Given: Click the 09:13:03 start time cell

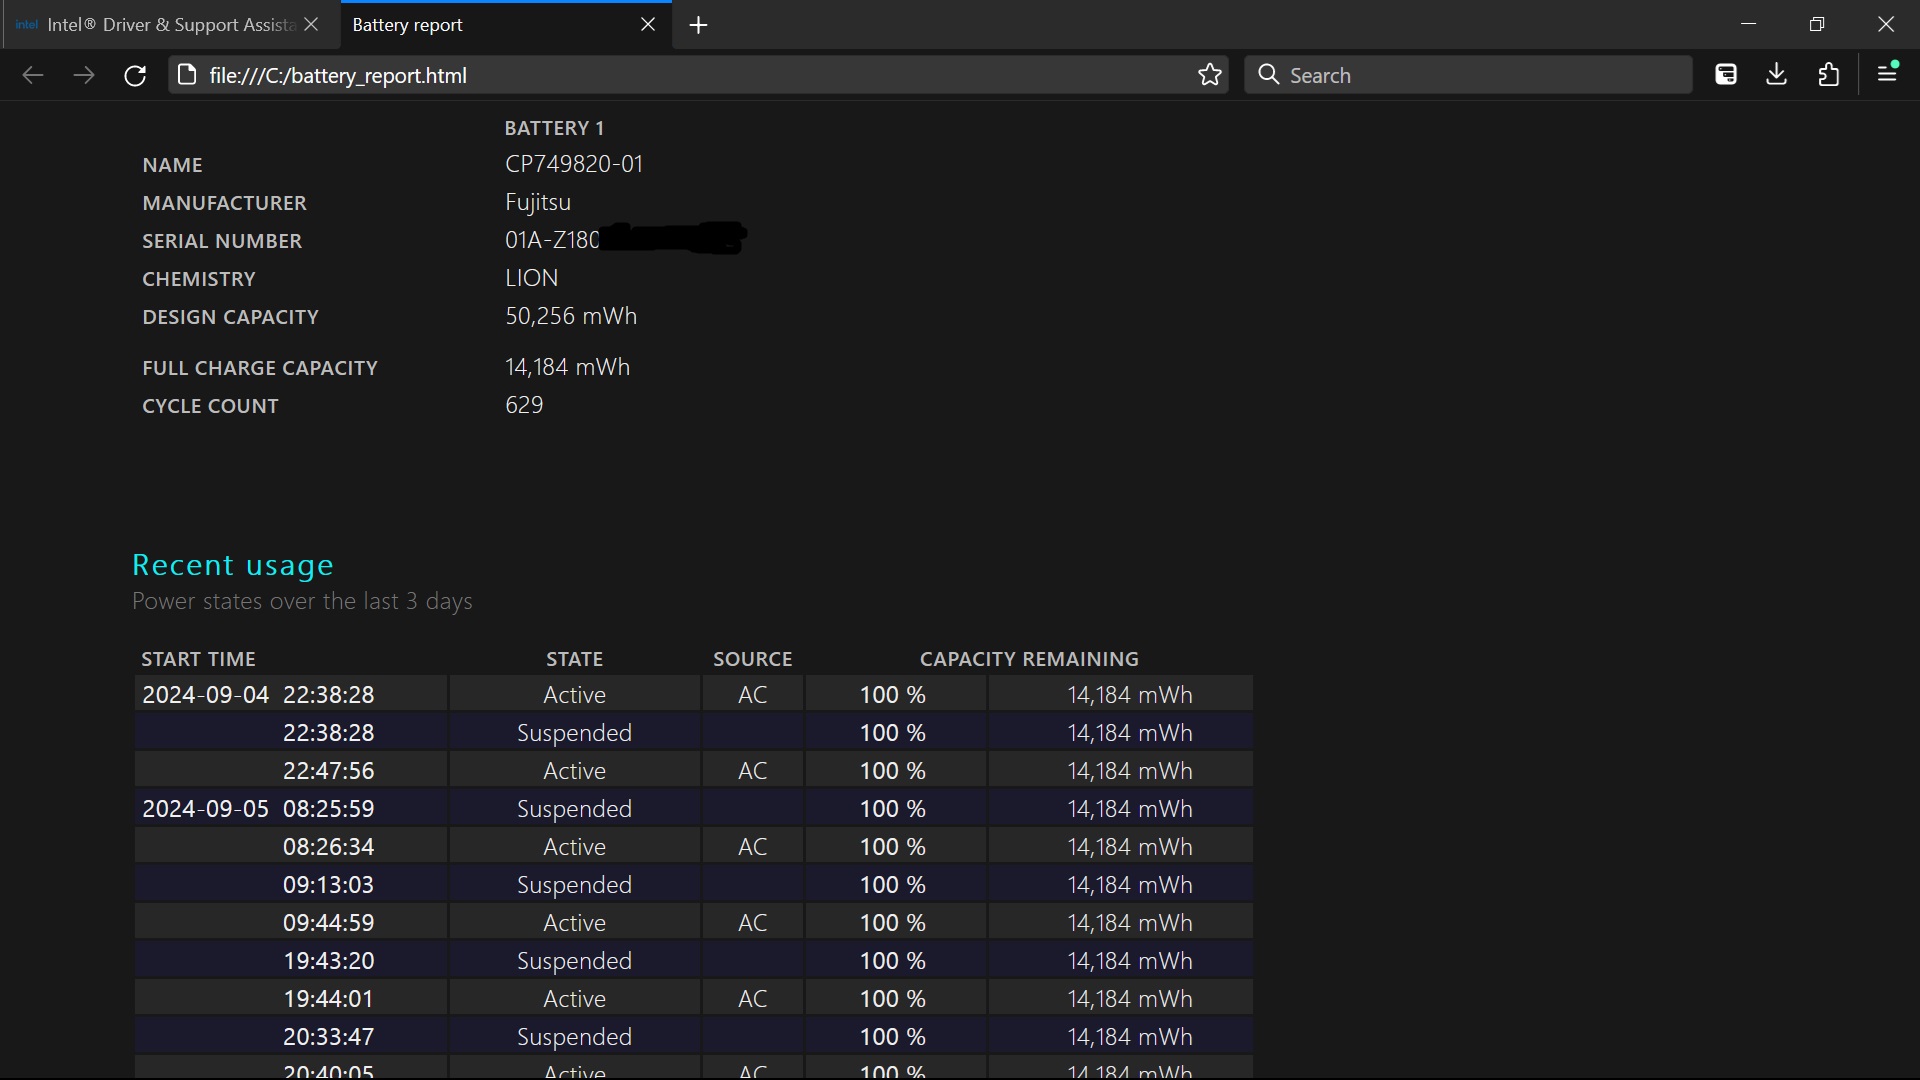Looking at the screenshot, I should coord(291,884).
